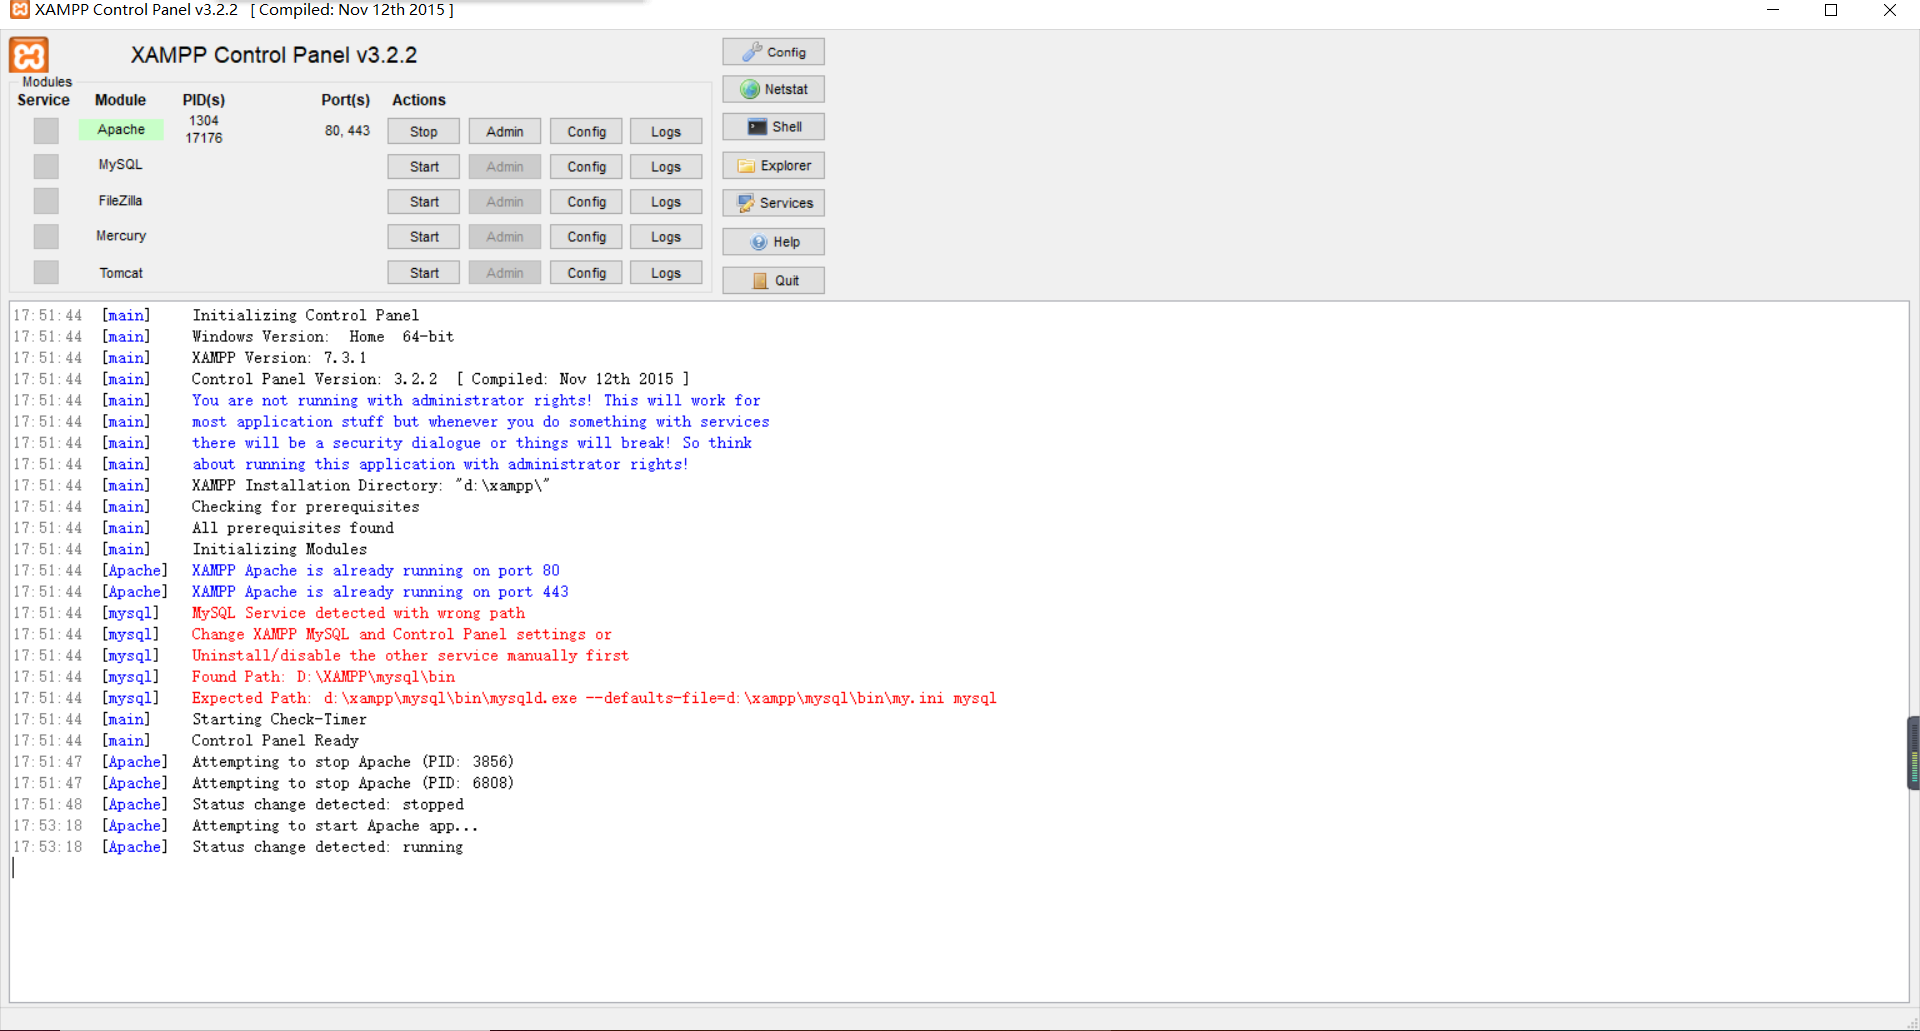The width and height of the screenshot is (1920, 1031).
Task: Open Apache Admin page
Action: click(505, 131)
